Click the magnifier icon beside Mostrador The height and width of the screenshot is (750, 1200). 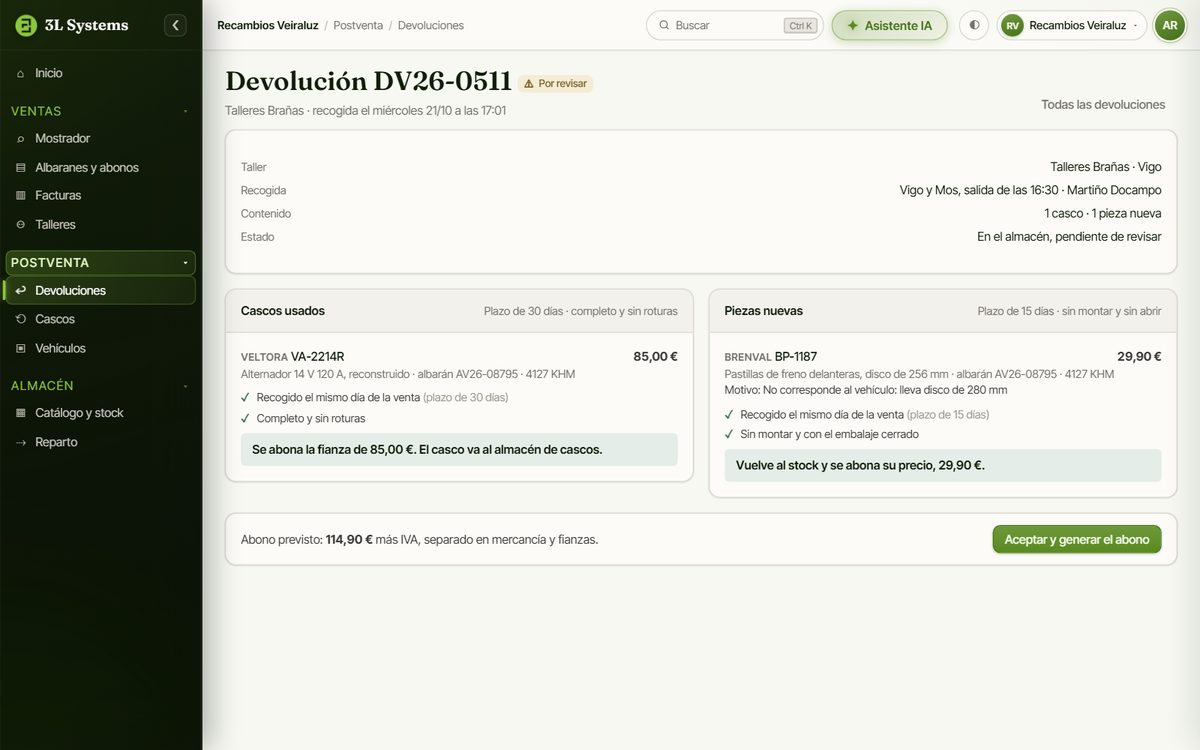[x=21, y=138]
